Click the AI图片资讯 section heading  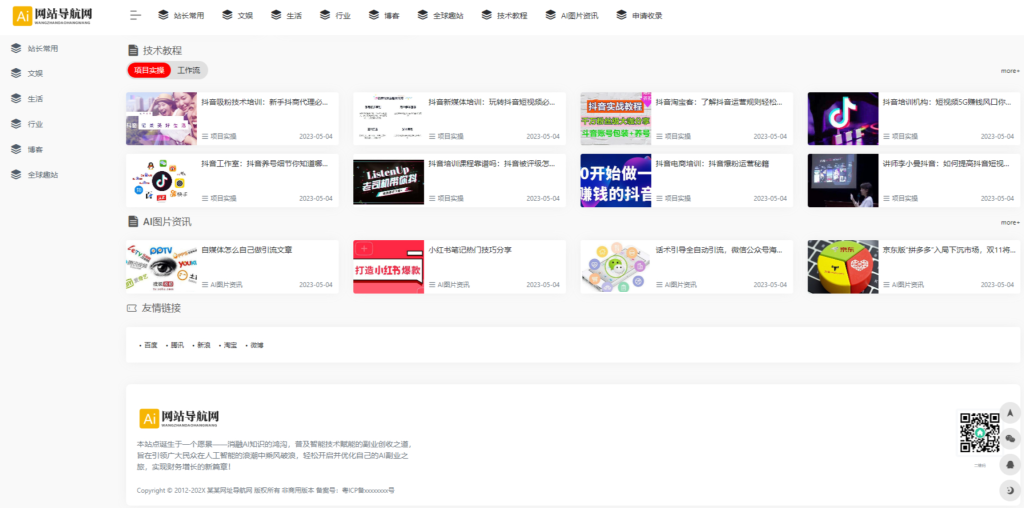[167, 221]
